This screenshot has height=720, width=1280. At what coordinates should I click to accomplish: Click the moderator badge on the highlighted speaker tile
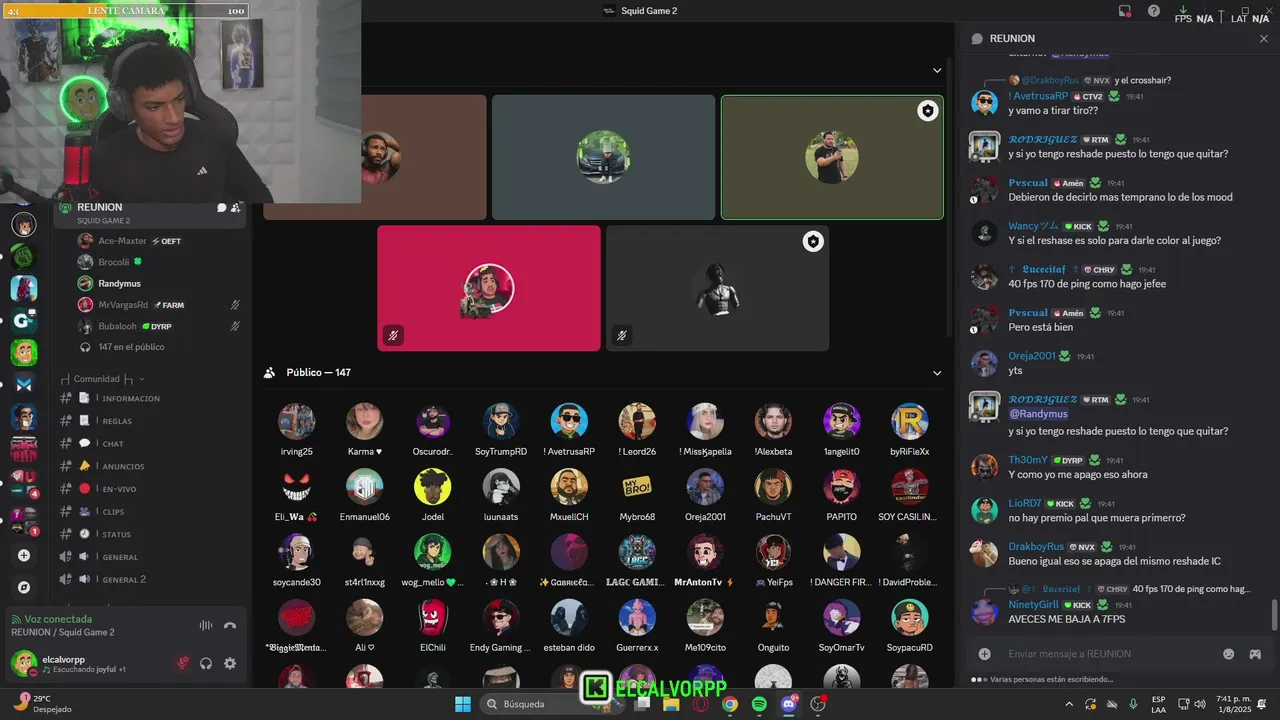tap(928, 111)
